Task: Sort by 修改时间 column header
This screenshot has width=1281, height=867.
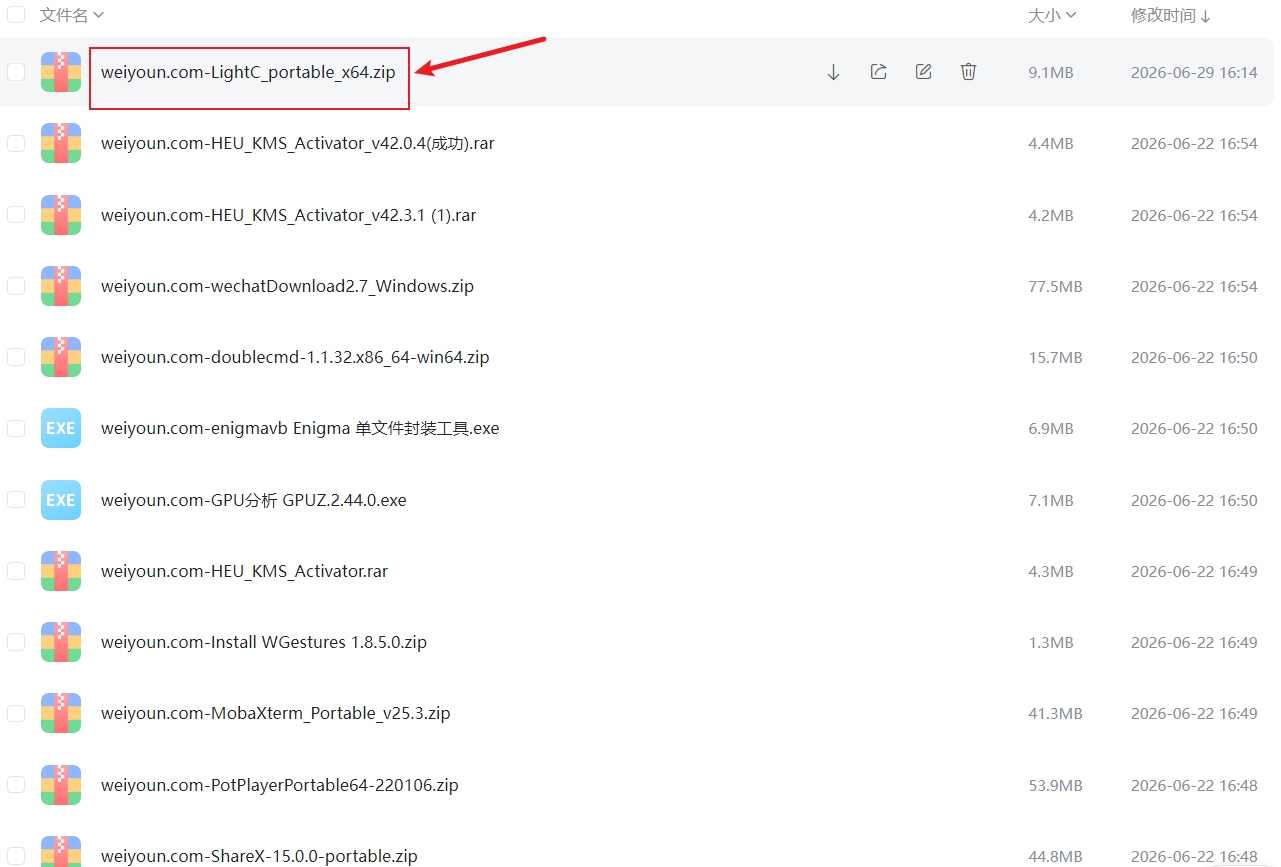Action: point(1171,15)
